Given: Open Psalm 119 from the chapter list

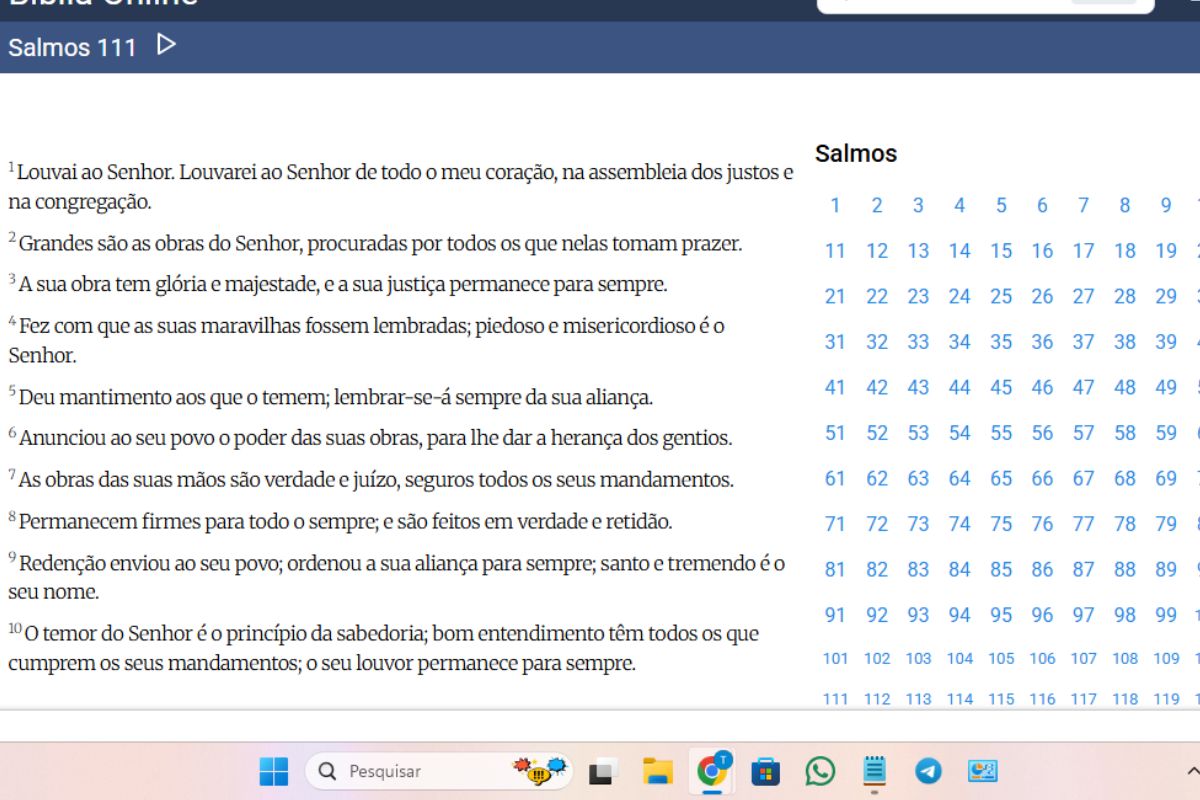Looking at the screenshot, I should [1165, 698].
